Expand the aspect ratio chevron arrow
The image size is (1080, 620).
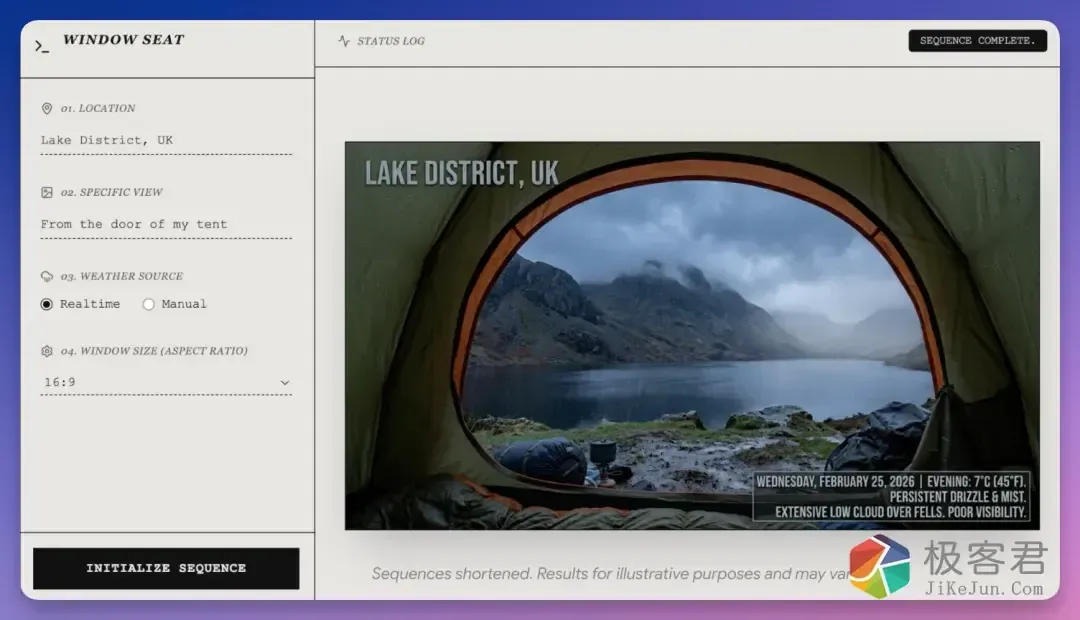point(284,383)
